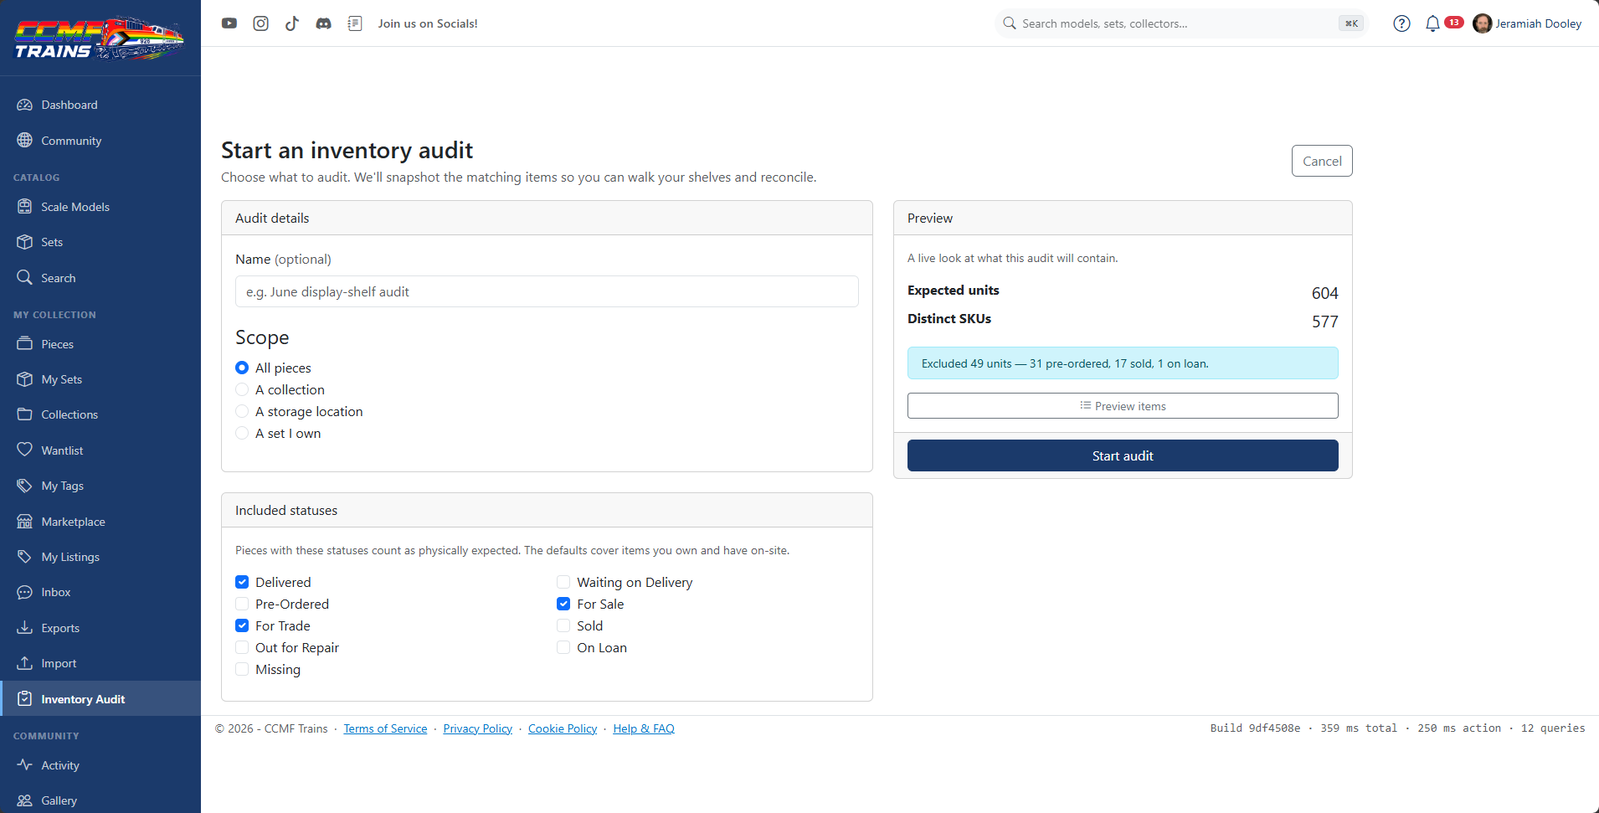Click the help question mark icon
Viewport: 1599px width, 813px height.
(1401, 23)
